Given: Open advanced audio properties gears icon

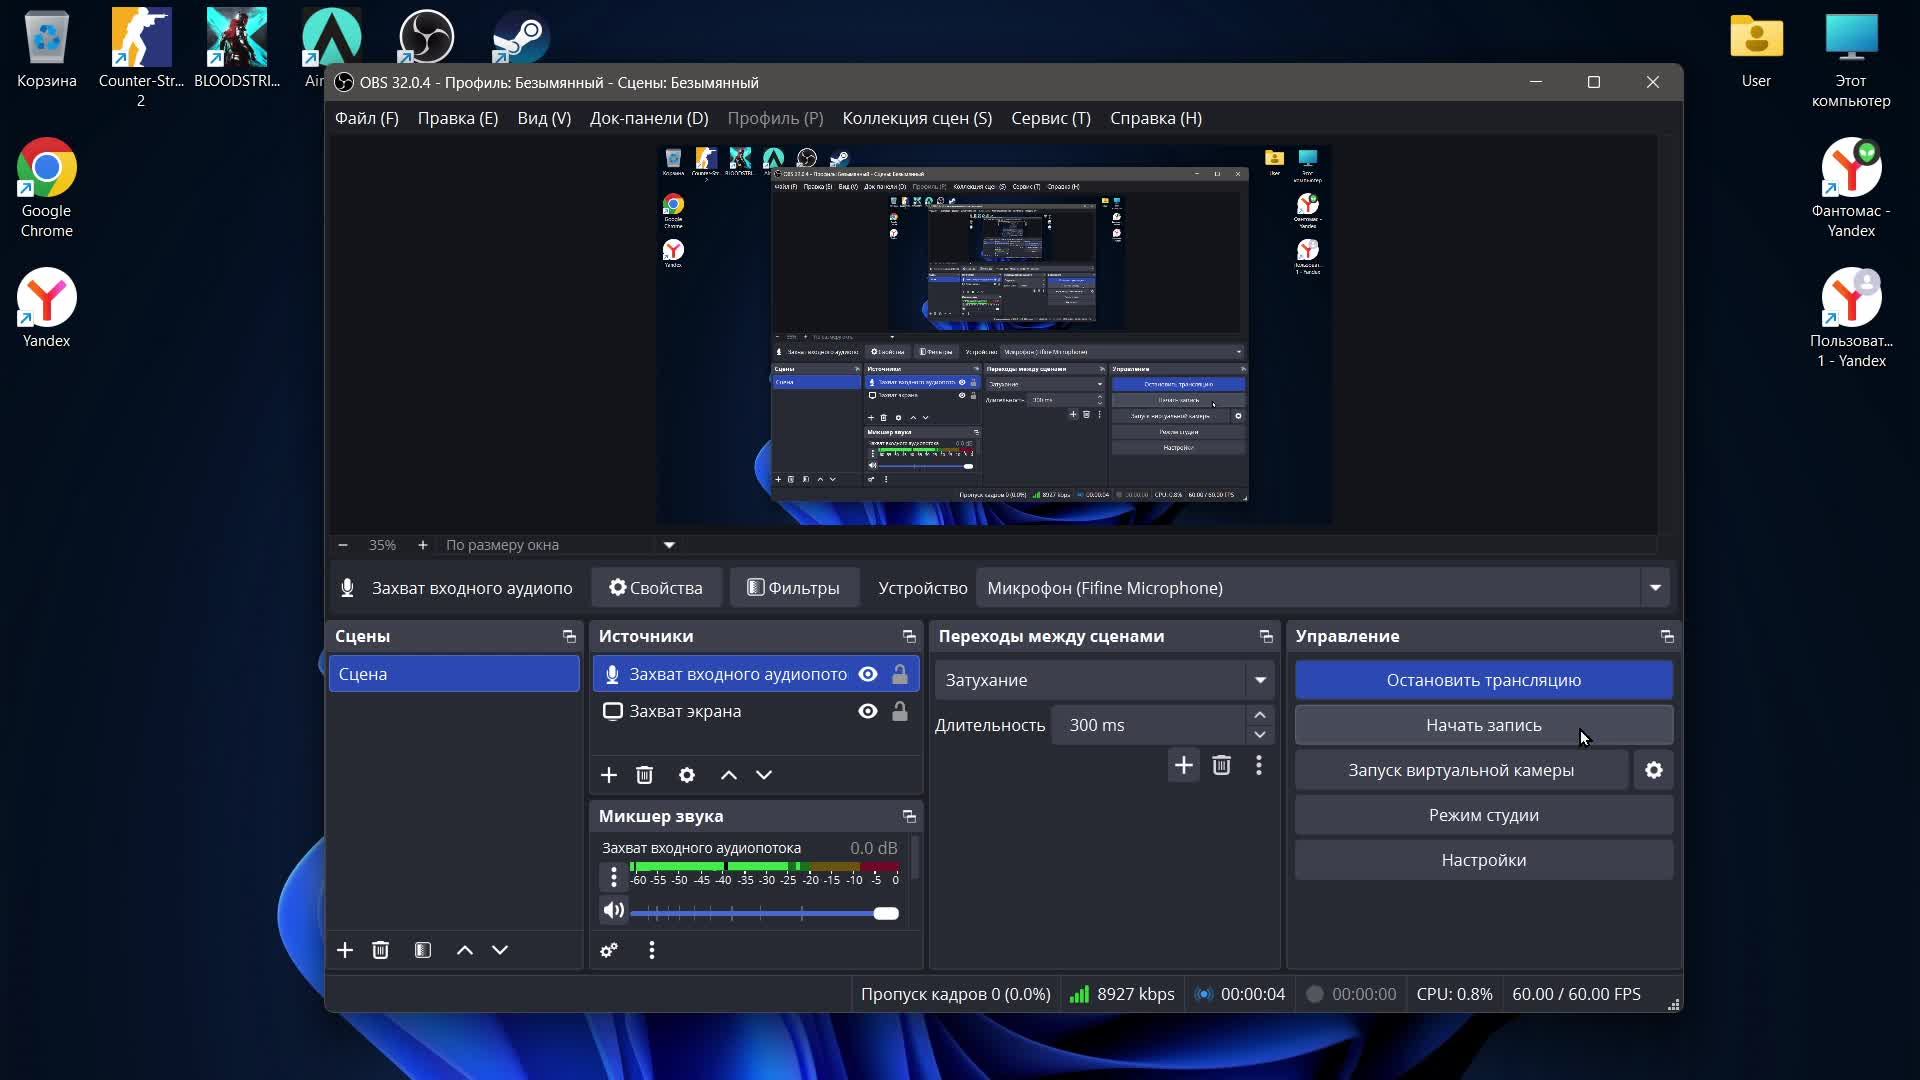Looking at the screenshot, I should [609, 950].
